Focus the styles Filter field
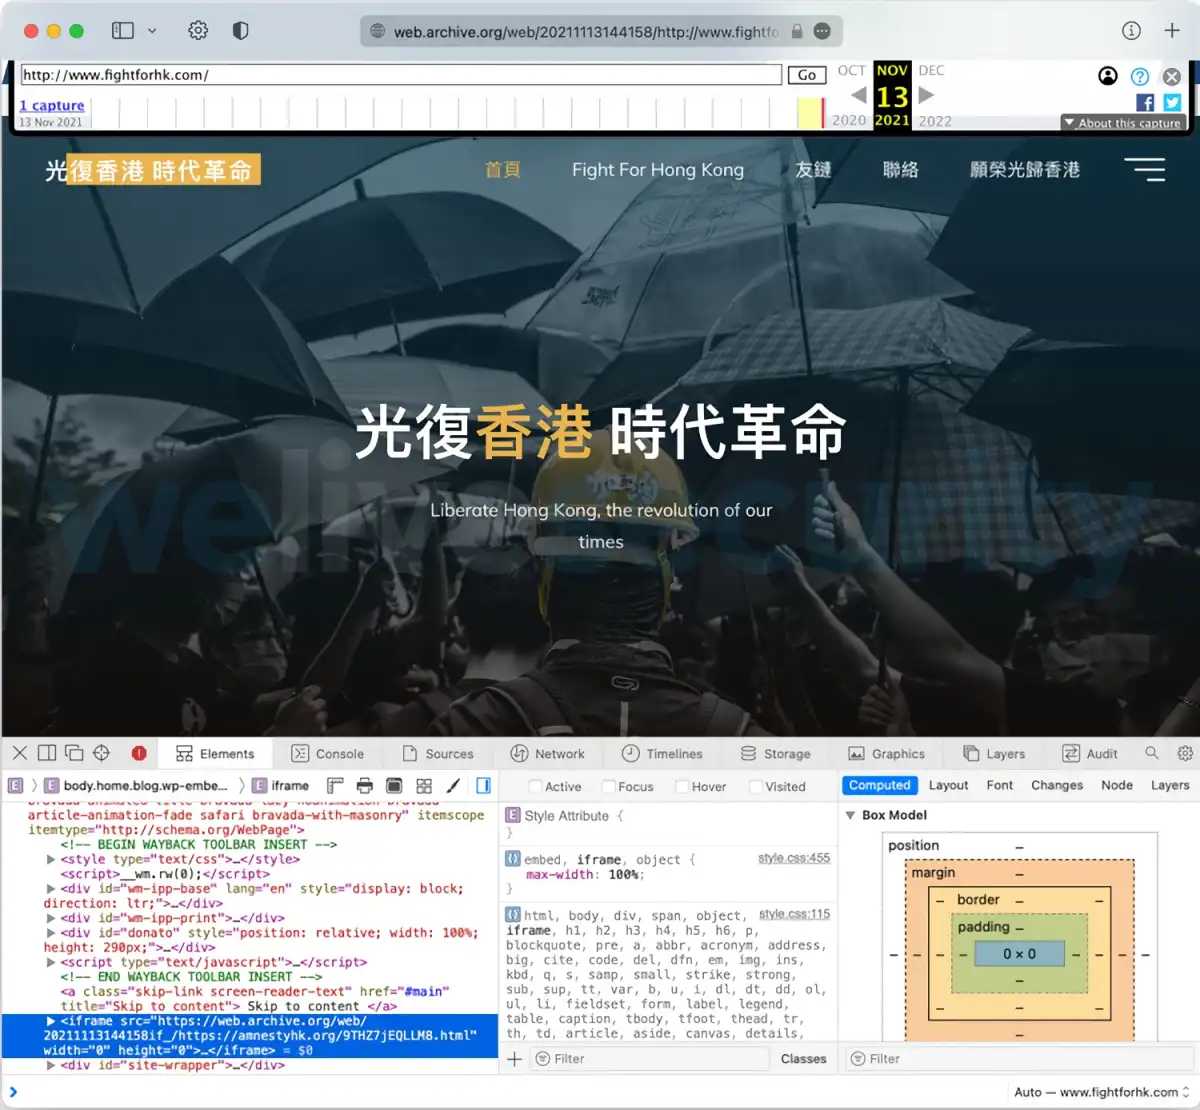 click(x=650, y=1058)
